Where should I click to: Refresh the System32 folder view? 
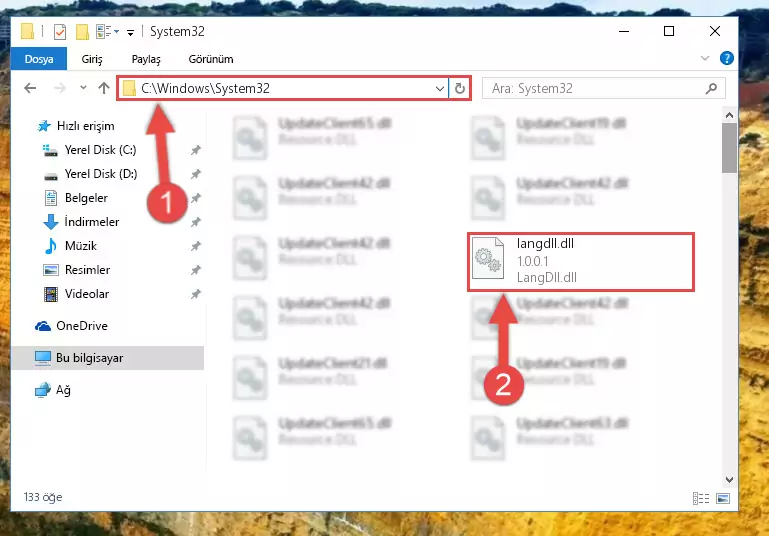coord(460,89)
